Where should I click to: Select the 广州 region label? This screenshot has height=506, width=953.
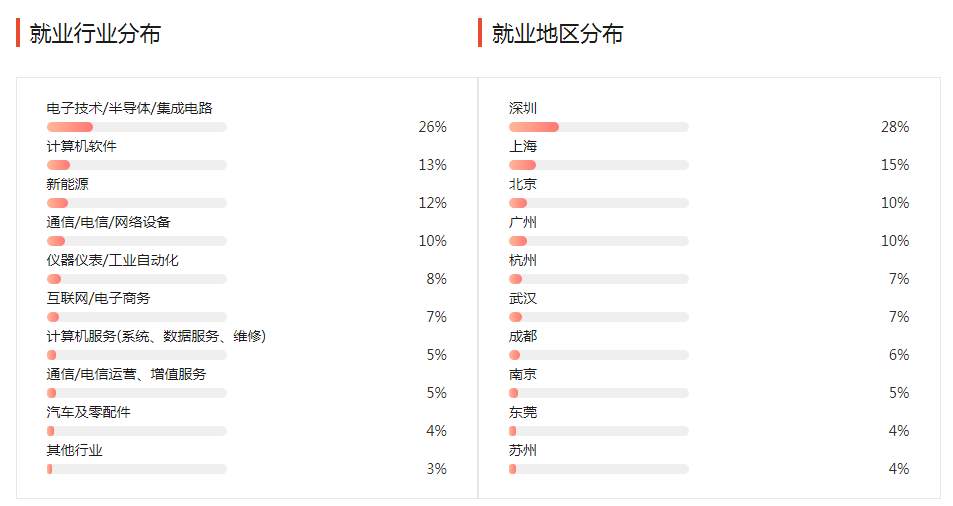[523, 222]
